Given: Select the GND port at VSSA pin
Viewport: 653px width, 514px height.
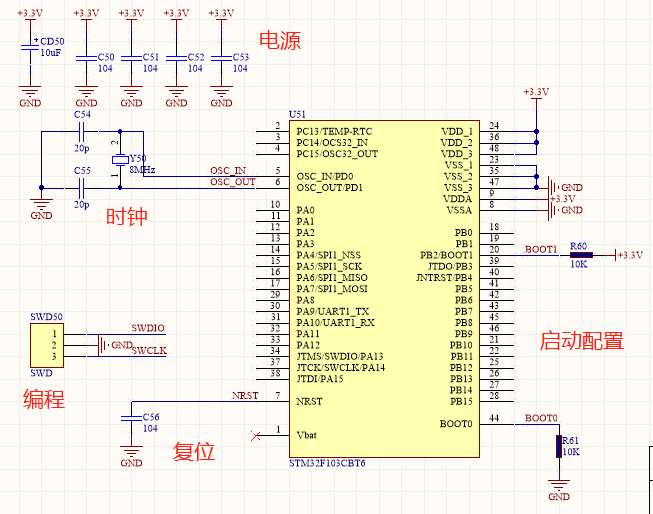Looking at the screenshot, I should (x=565, y=210).
